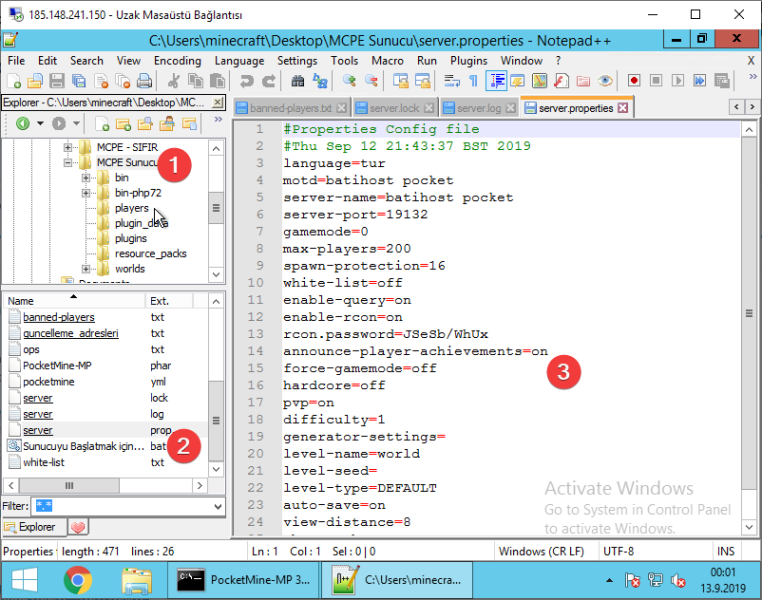Toggle the Synchronize Horizontal Scrolling icon
The width and height of the screenshot is (762, 600).
(x=423, y=81)
